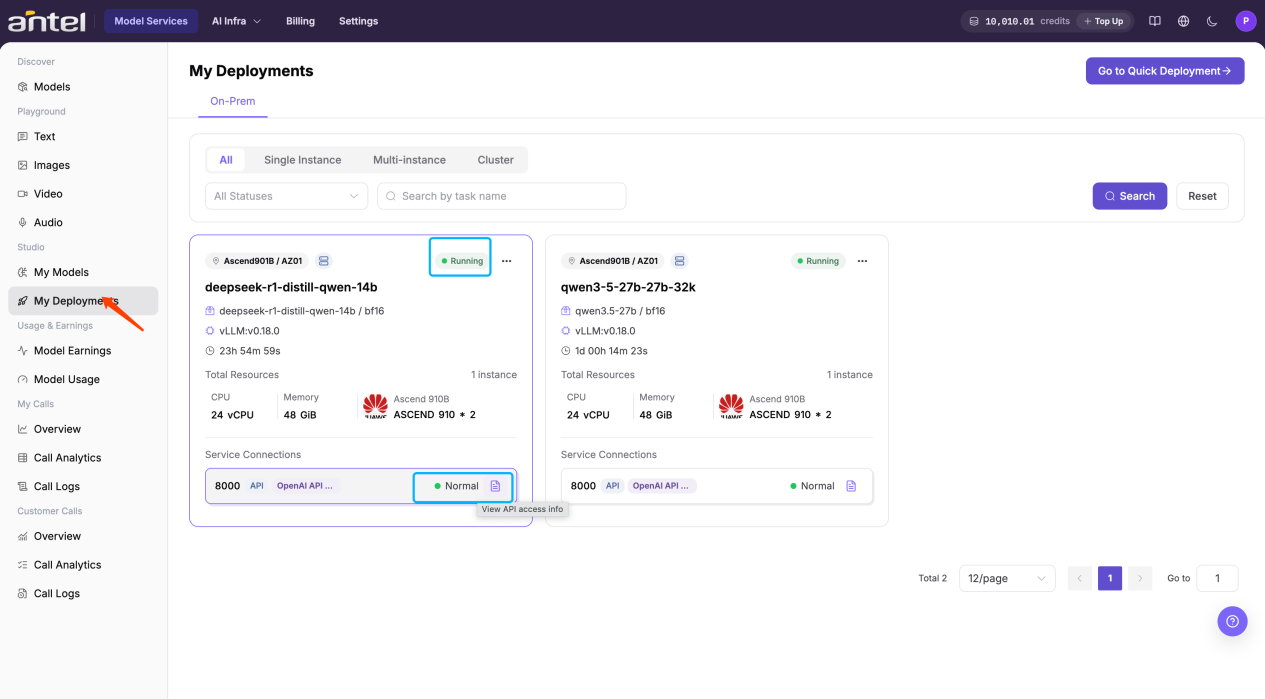Image resolution: width=1265 pixels, height=699 pixels.
Task: Click the Top Up button
Action: pos(1103,21)
